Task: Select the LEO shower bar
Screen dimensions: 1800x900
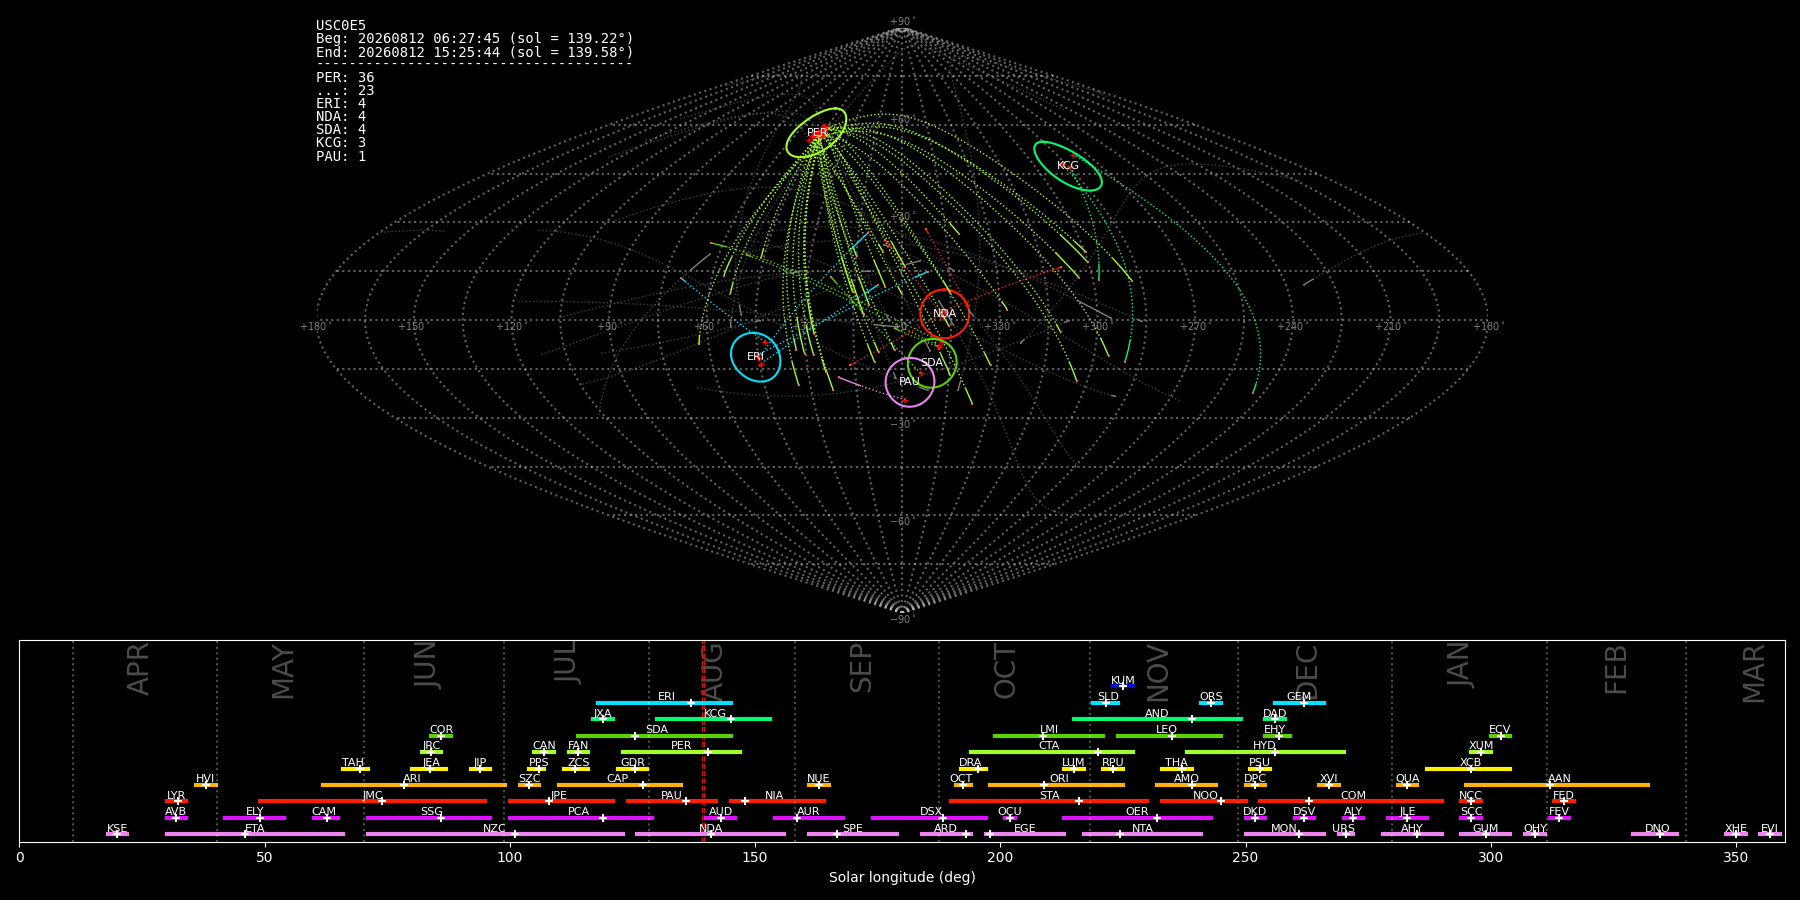Action: 1169,736
